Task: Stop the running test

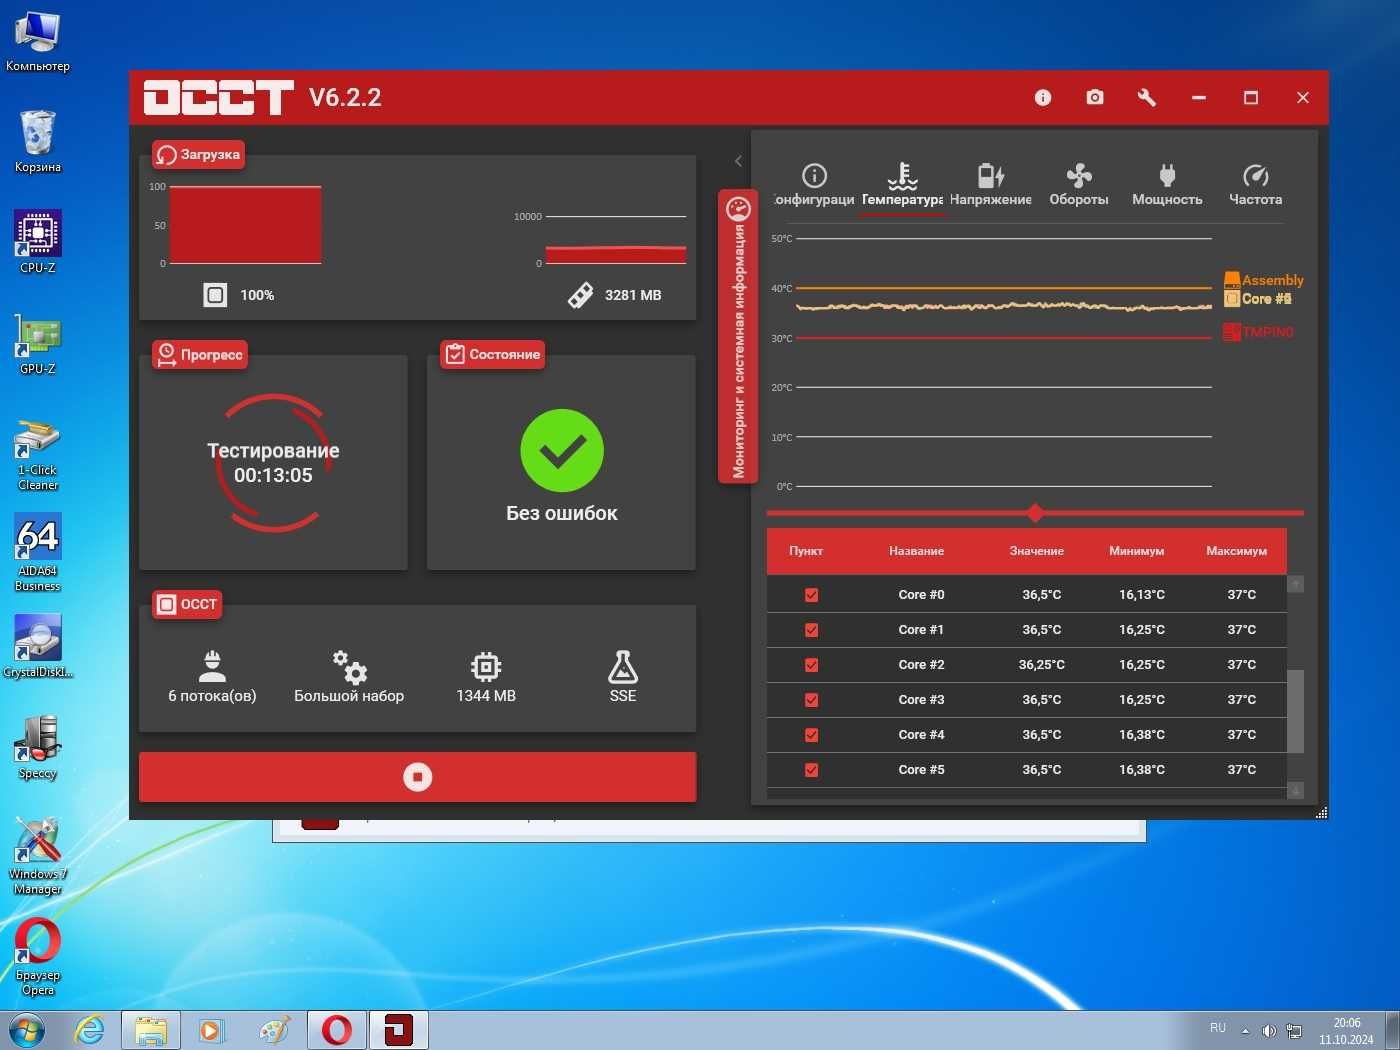Action: coord(417,777)
